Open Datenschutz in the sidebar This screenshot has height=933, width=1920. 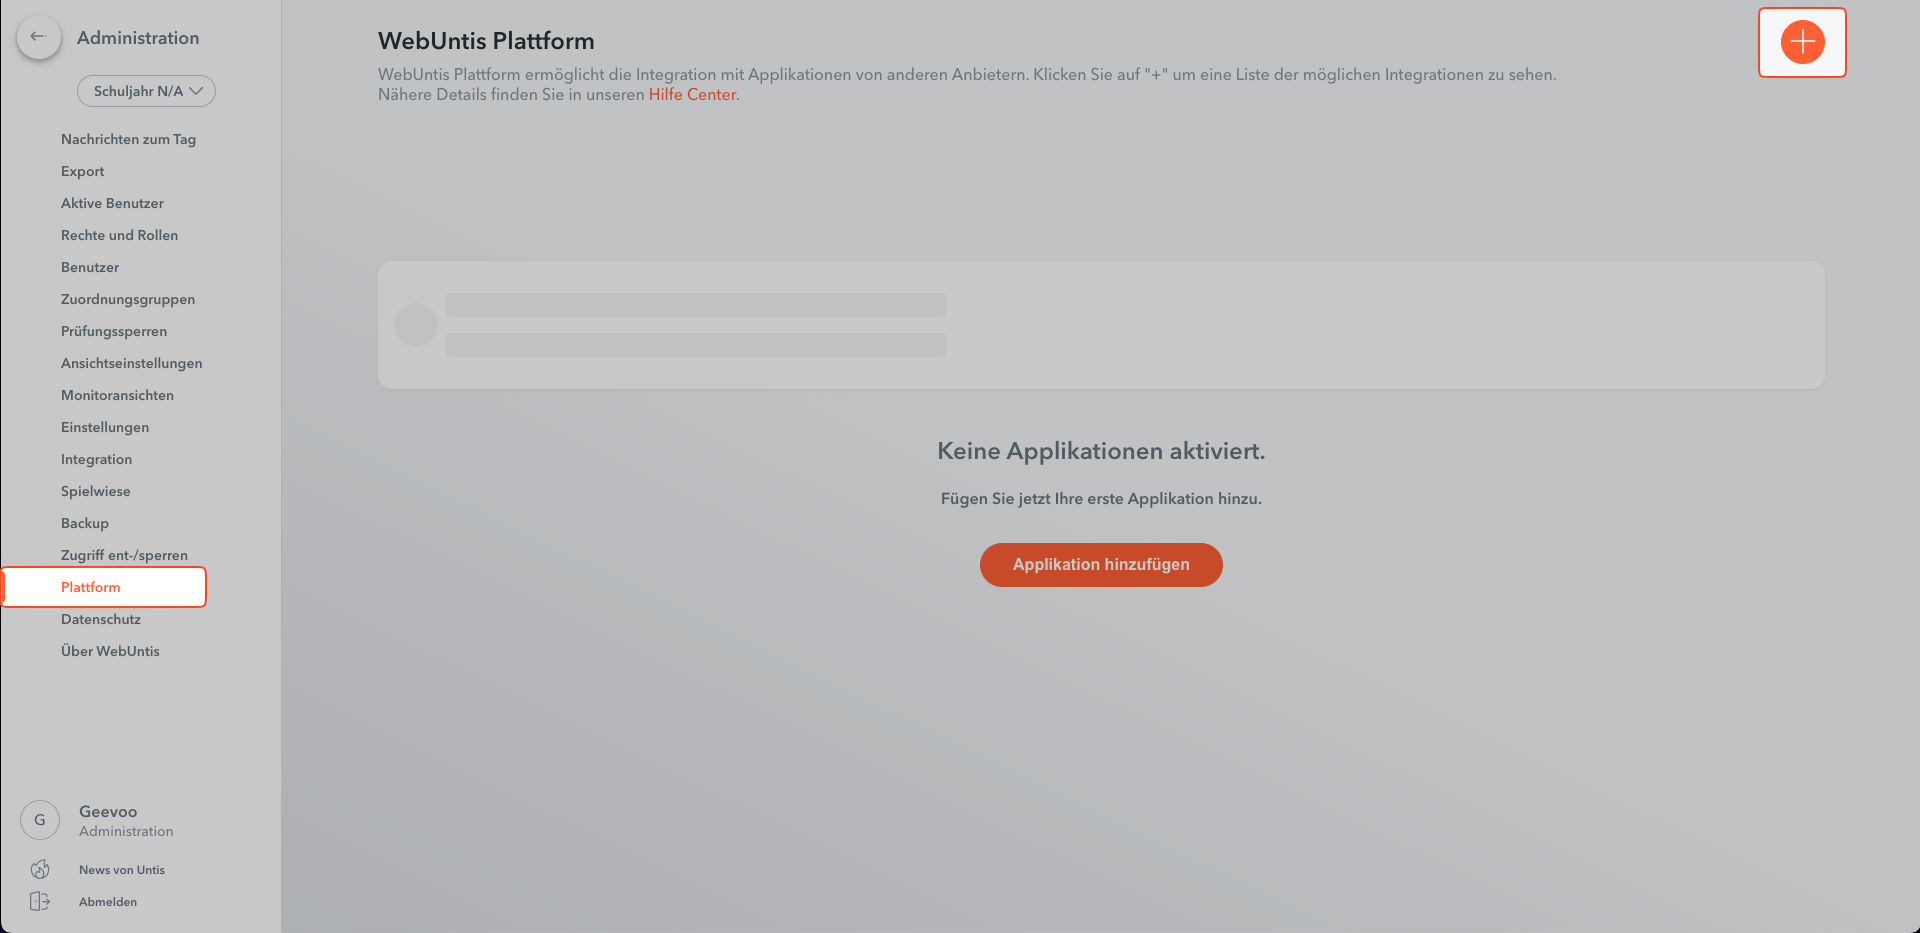click(x=101, y=619)
